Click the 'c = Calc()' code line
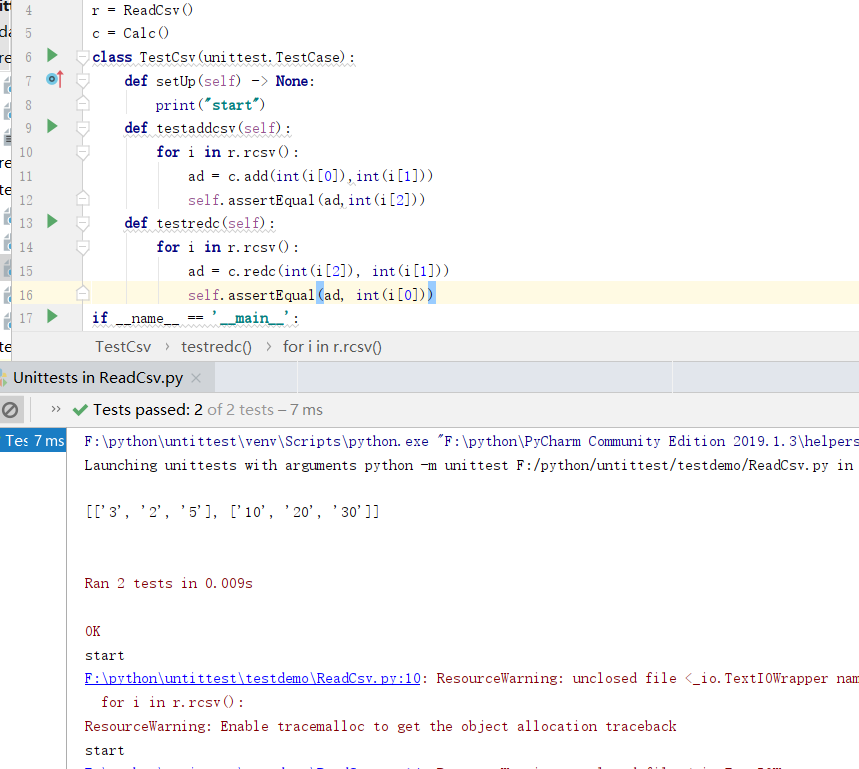Viewport: 859px width, 769px height. click(131, 33)
